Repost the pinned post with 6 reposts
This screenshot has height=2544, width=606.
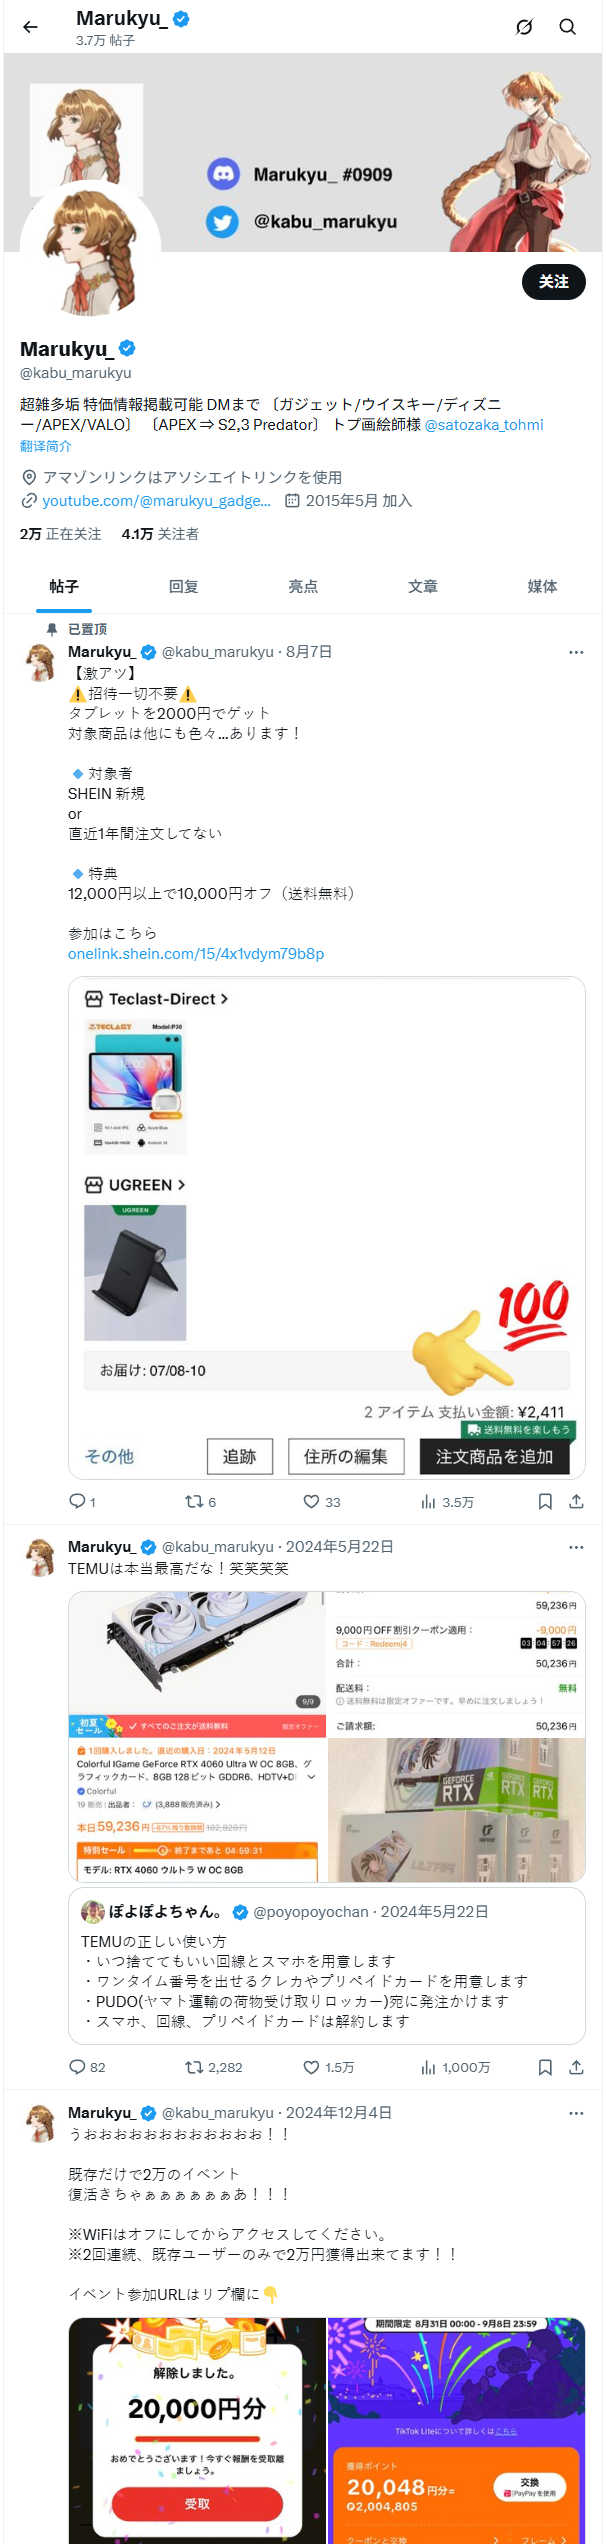tap(200, 1502)
